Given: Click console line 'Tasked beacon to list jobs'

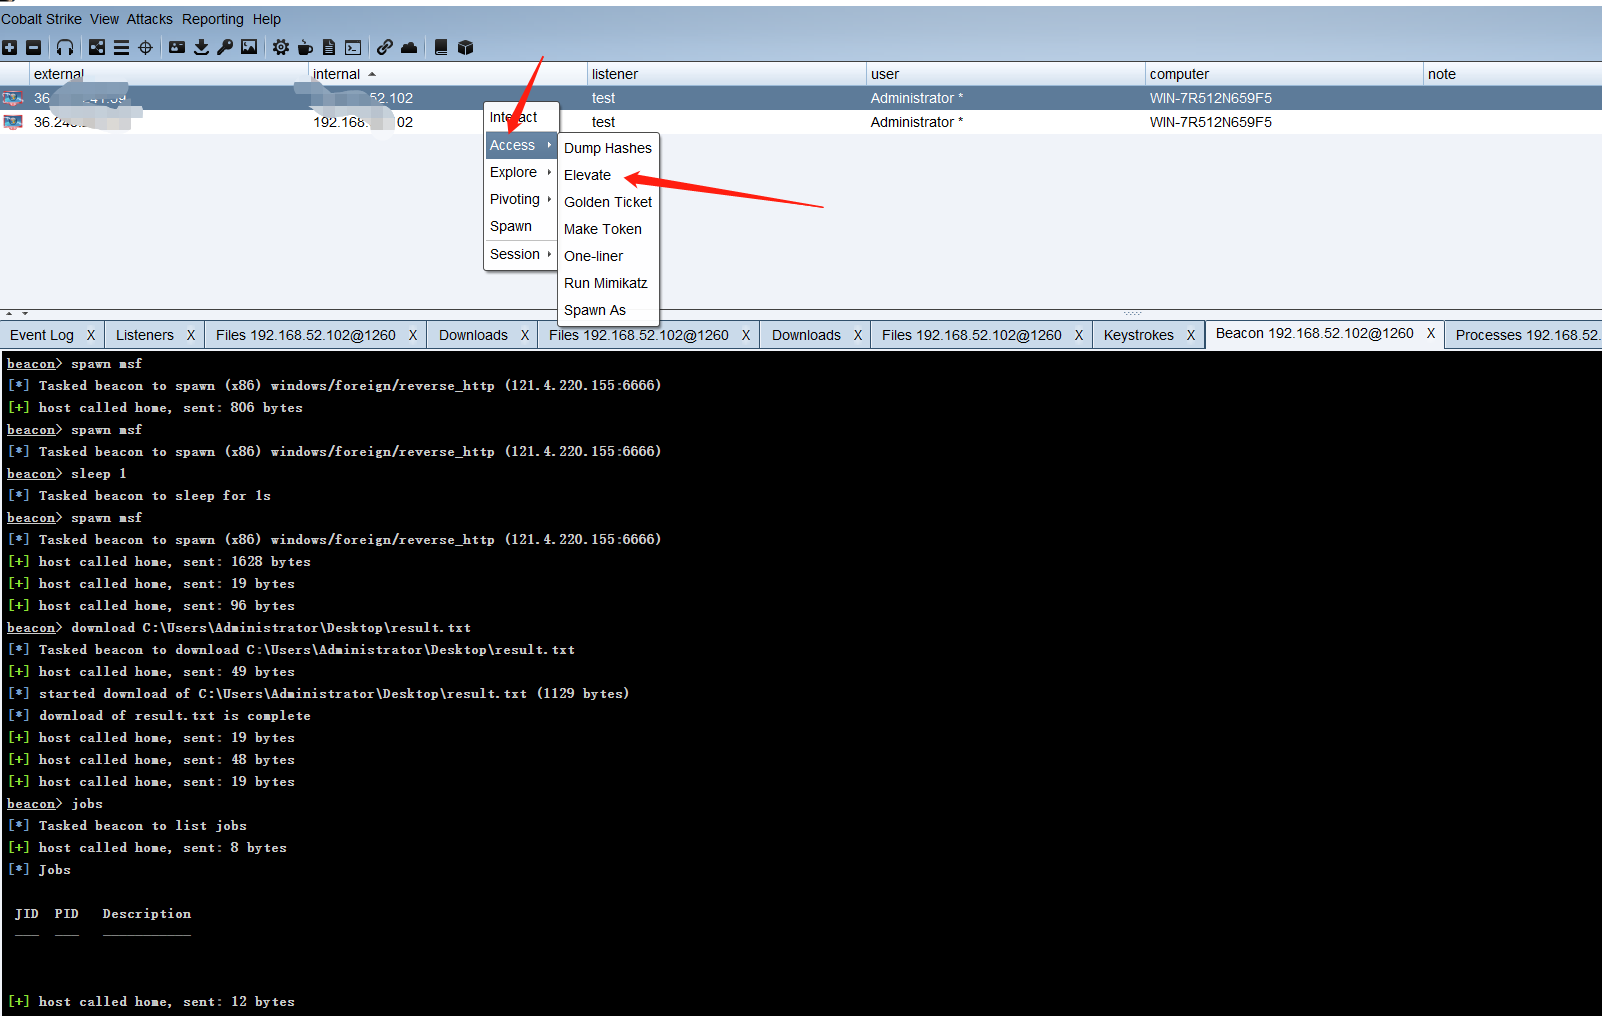Looking at the screenshot, I should (x=143, y=826).
